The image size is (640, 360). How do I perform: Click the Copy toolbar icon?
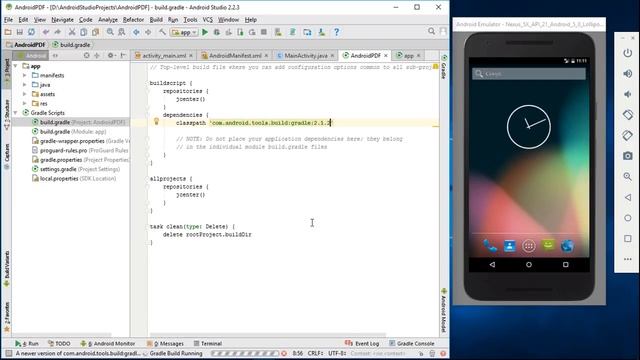[x=84, y=32]
